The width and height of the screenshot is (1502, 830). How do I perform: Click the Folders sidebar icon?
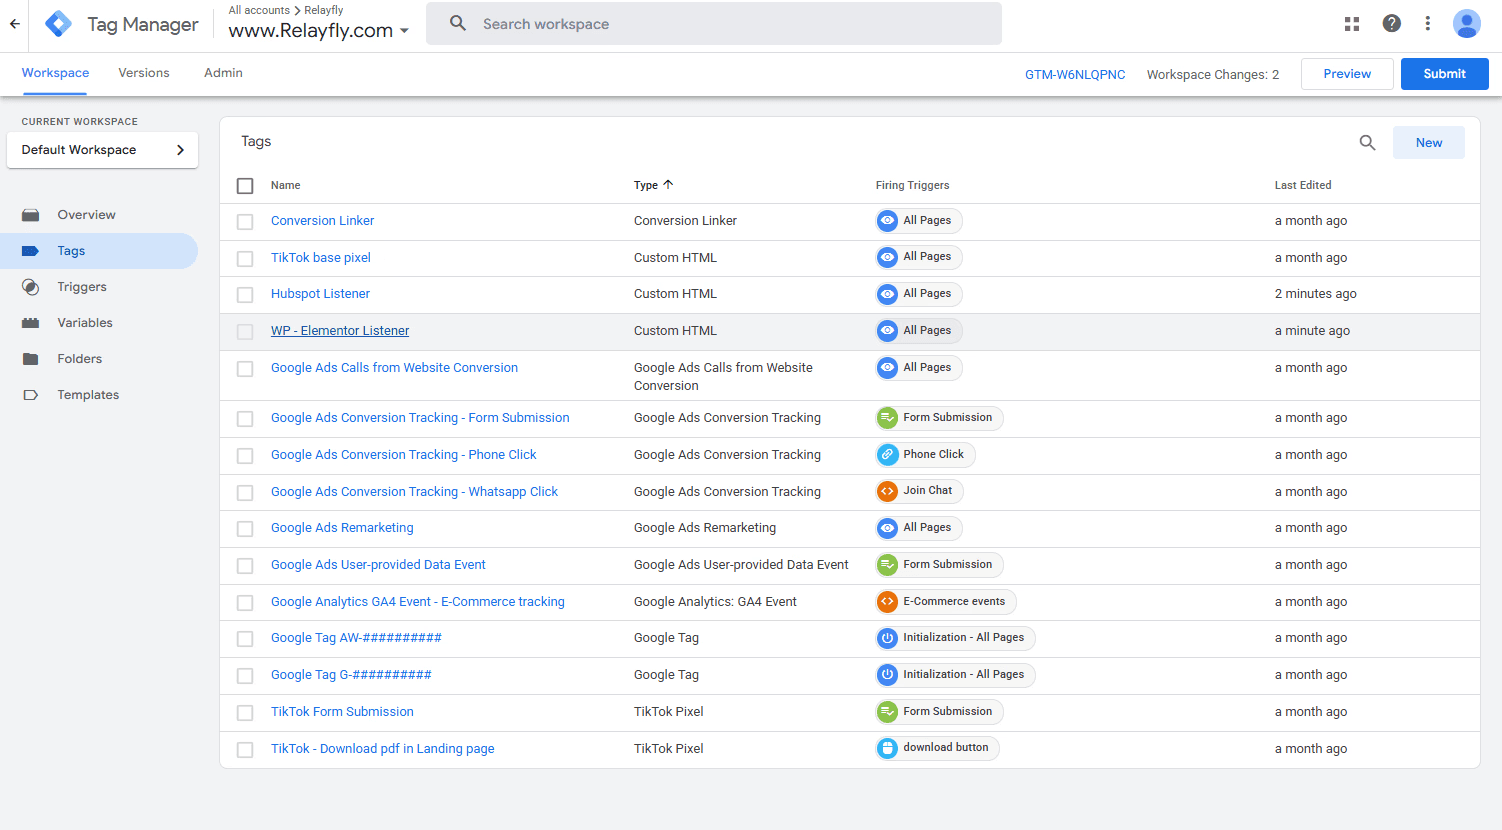click(31, 359)
